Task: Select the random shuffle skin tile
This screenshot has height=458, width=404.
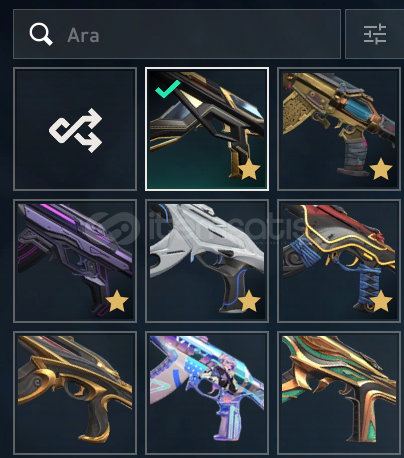Action: point(75,129)
